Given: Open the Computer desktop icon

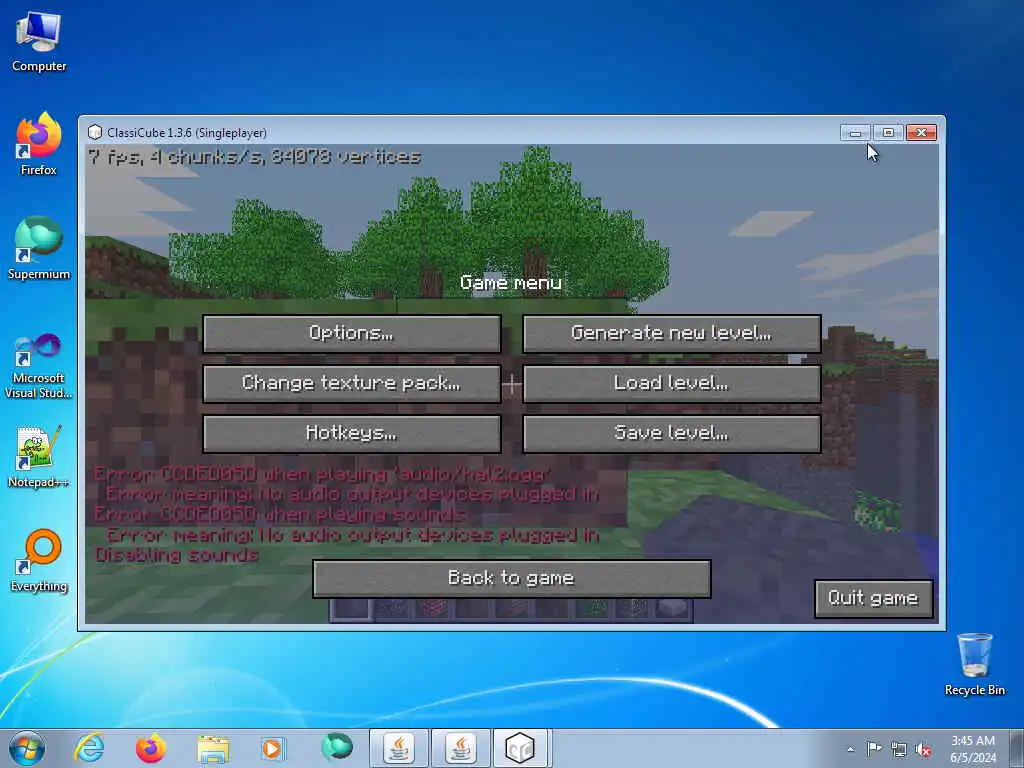Looking at the screenshot, I should (39, 42).
